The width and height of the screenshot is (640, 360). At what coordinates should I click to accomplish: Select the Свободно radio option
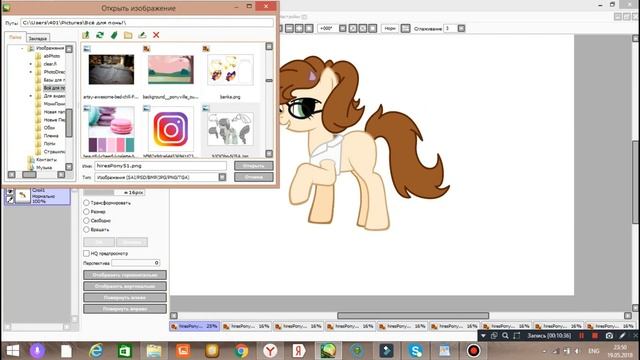coord(86,220)
